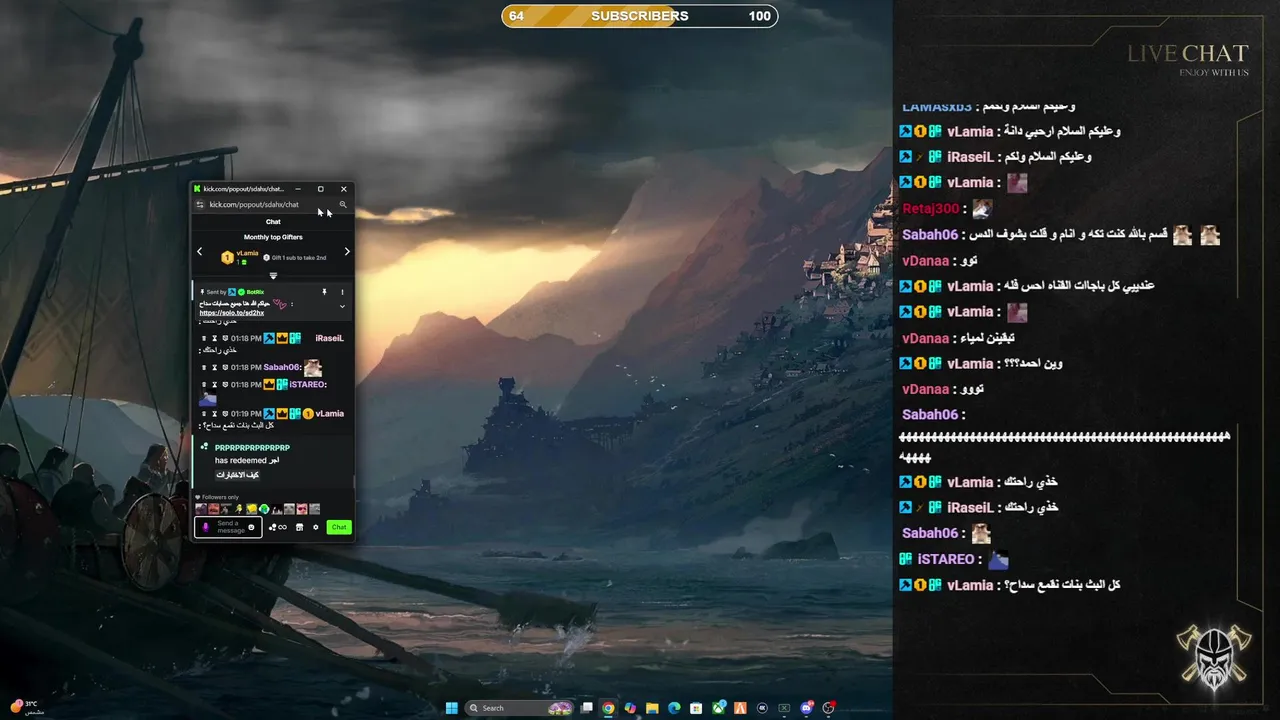Click PRPRPRPRPRPRPRP redeemer name
Screen dimensions: 1280x720
252,448
